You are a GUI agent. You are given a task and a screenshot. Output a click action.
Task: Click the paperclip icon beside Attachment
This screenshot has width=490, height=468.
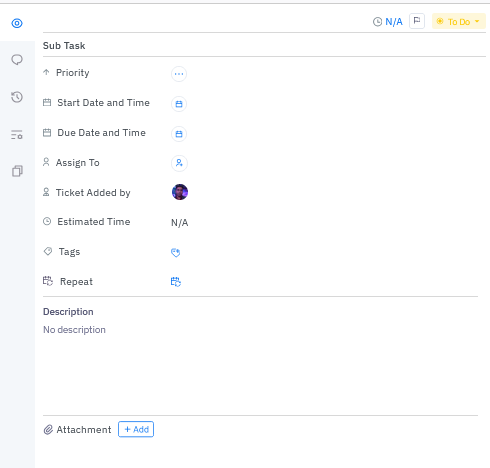pos(48,430)
